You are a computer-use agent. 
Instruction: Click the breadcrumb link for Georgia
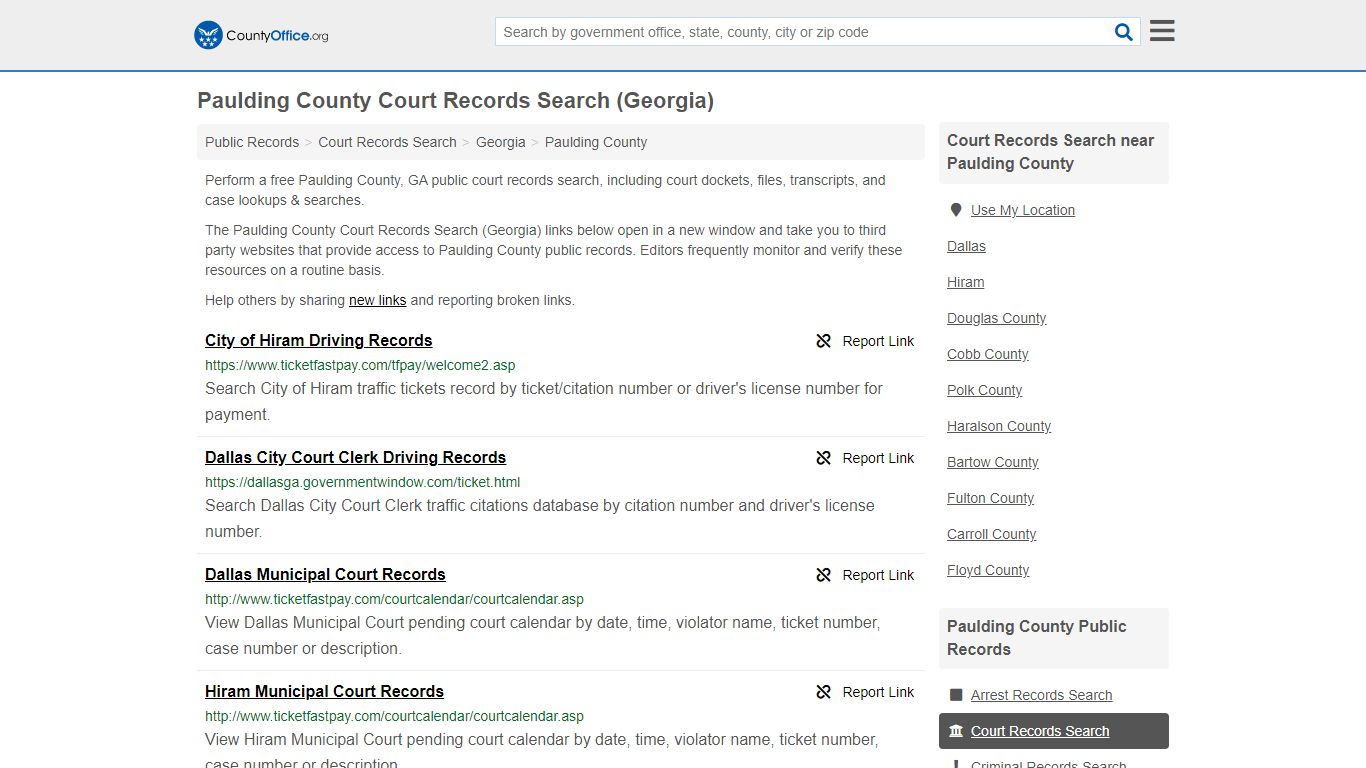[500, 142]
